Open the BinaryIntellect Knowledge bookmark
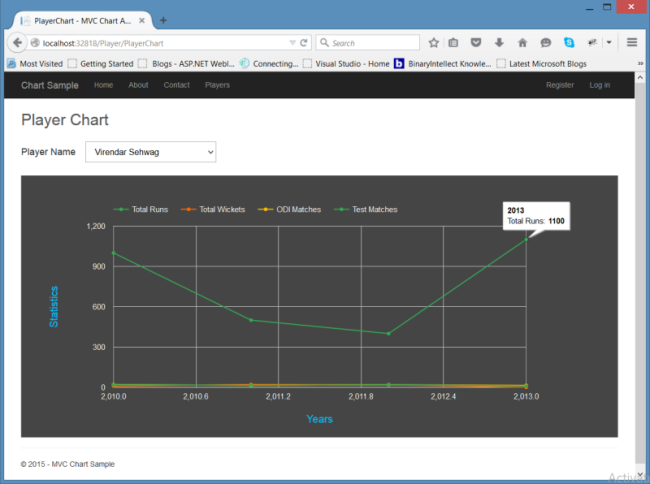The height and width of the screenshot is (484, 650). pos(443,64)
